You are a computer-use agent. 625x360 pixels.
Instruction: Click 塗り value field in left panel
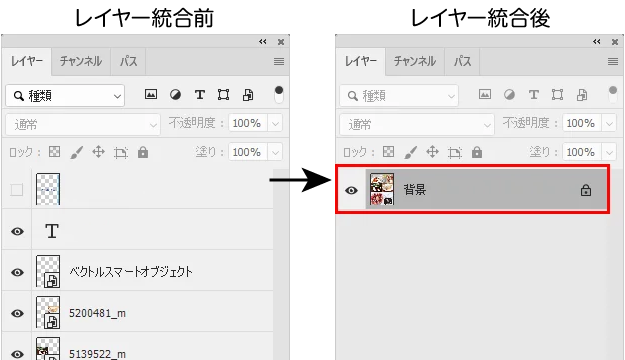248,152
